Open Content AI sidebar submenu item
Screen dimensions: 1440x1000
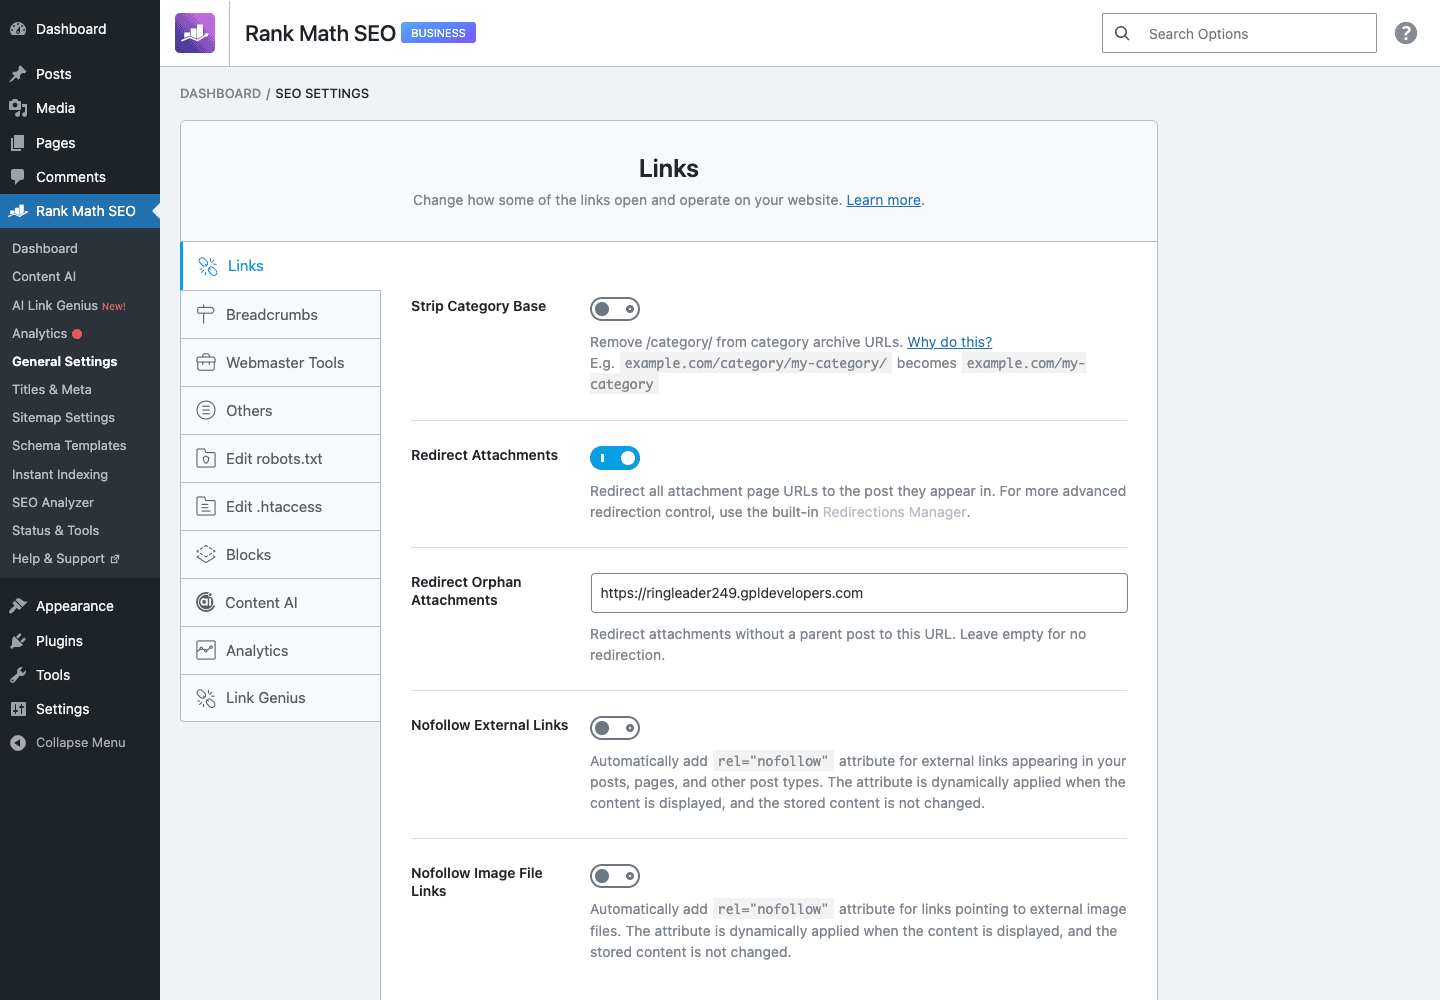[44, 276]
